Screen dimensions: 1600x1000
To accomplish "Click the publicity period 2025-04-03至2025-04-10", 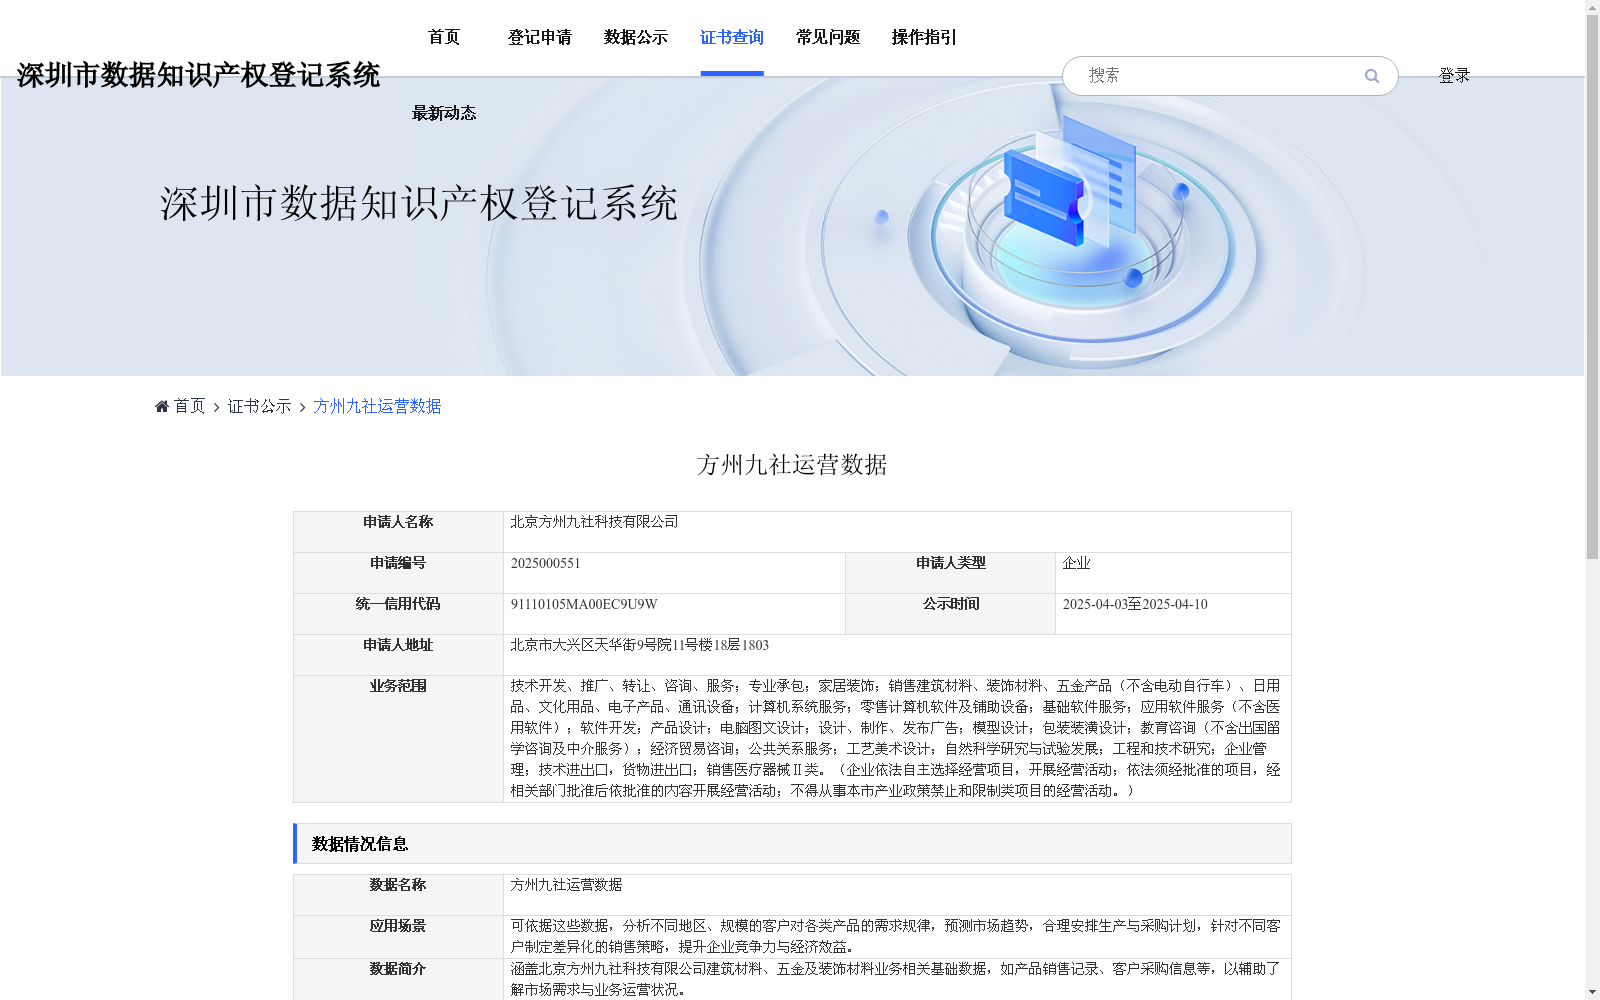I will pyautogui.click(x=1135, y=604).
